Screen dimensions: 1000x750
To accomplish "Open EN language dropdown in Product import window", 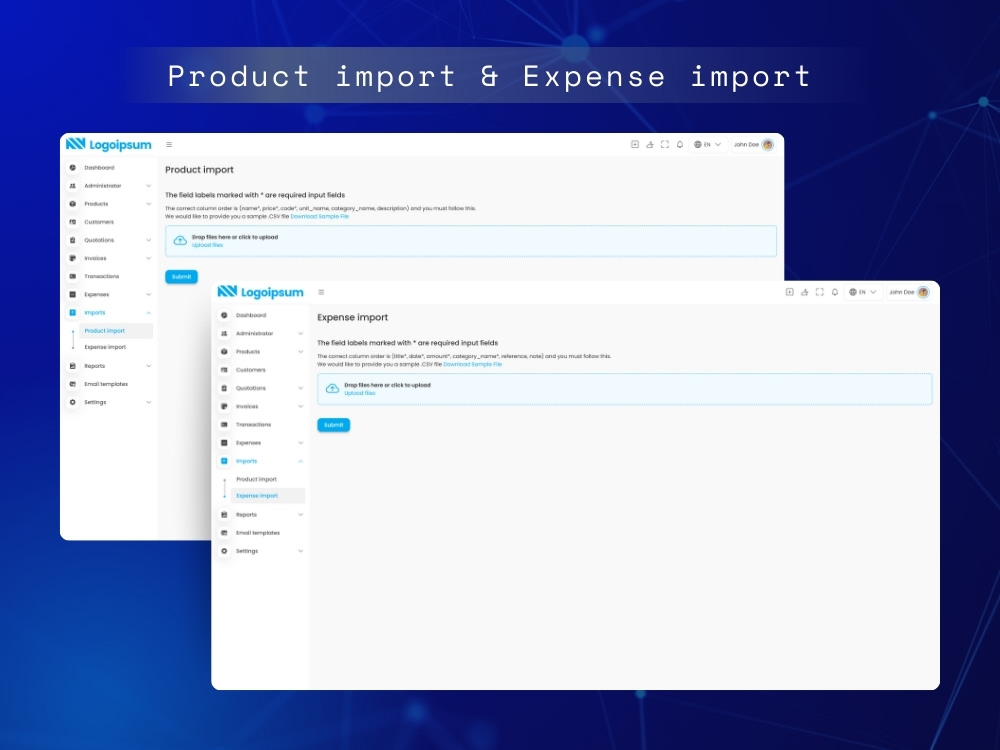I will coord(707,145).
